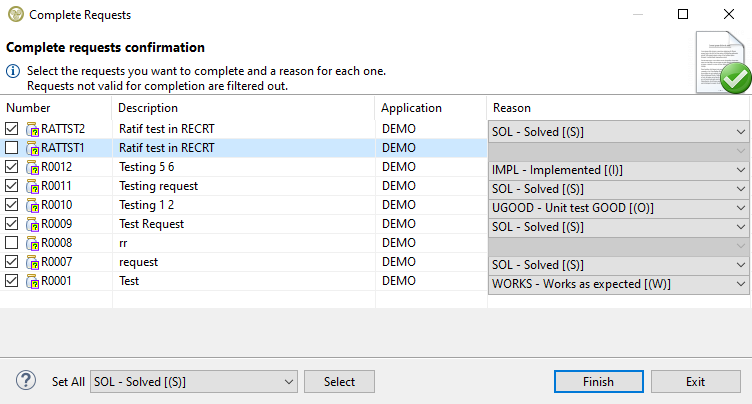Check the RATTST1 request checkbox
The width and height of the screenshot is (752, 404).
(x=11, y=148)
